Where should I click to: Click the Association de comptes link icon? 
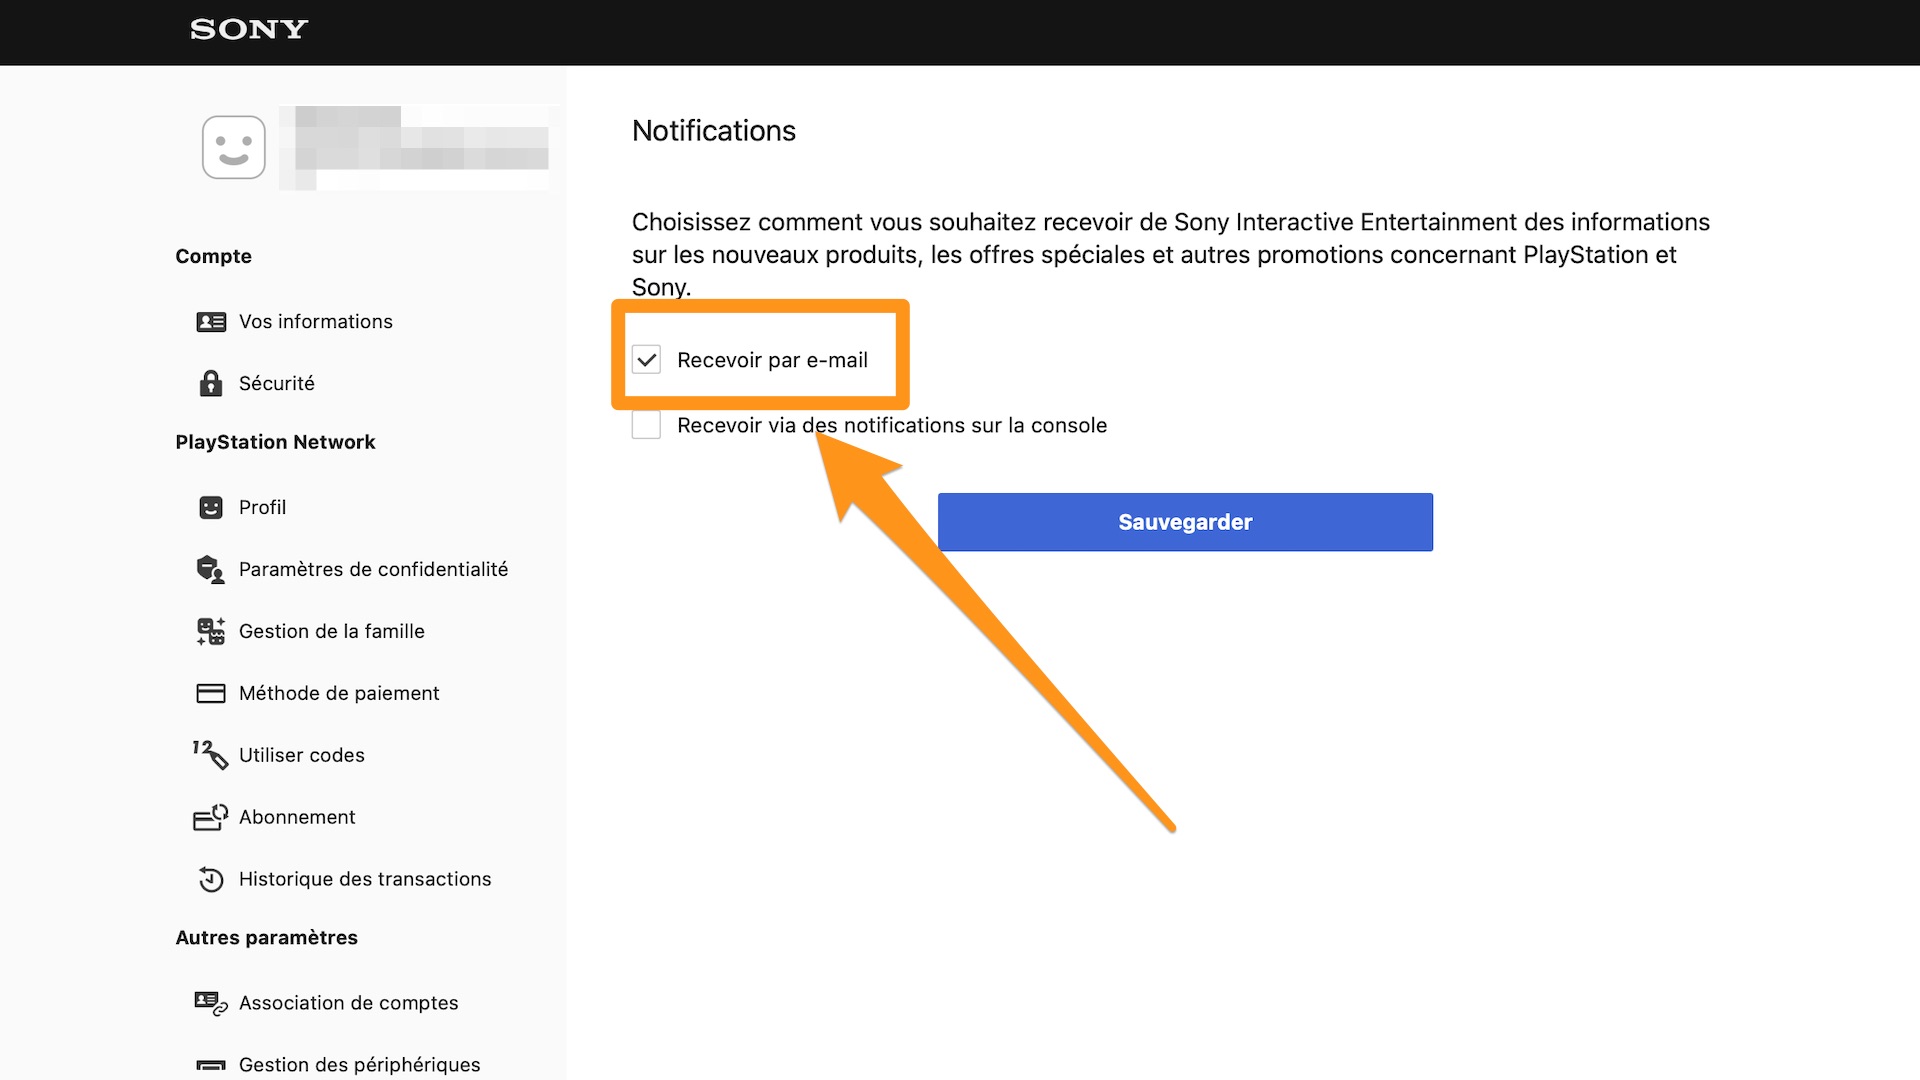coord(211,1003)
